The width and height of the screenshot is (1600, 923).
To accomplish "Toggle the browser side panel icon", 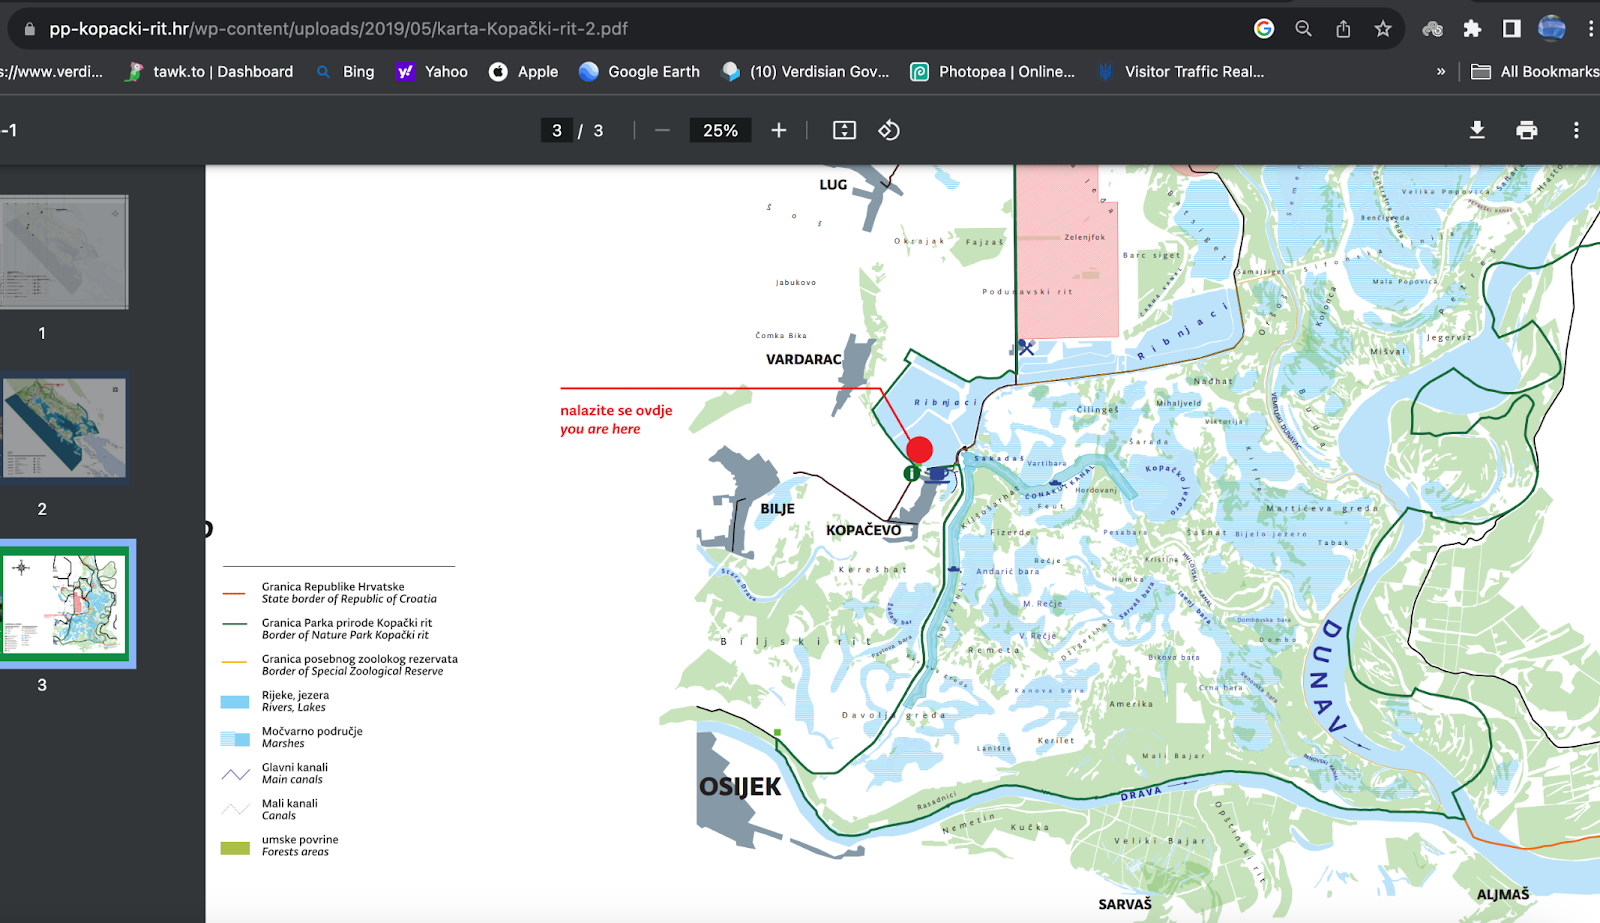I will coord(1512,29).
